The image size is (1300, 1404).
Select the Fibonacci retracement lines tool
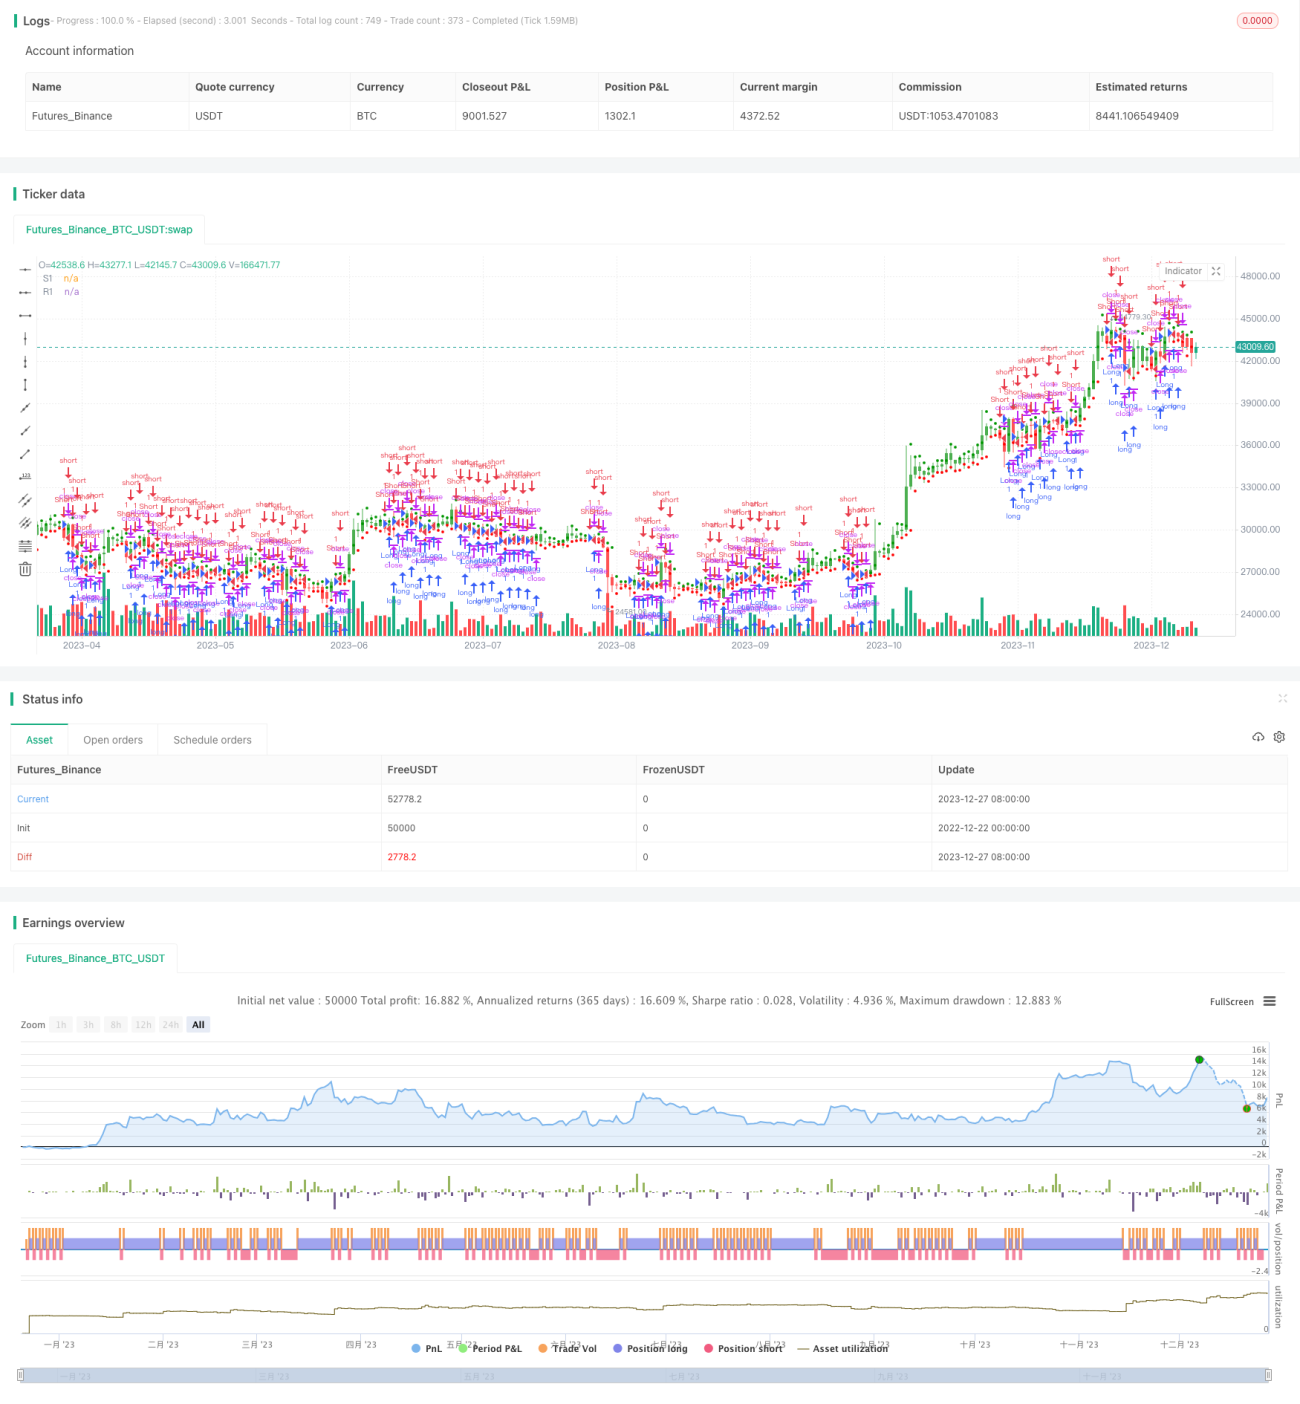[25, 546]
